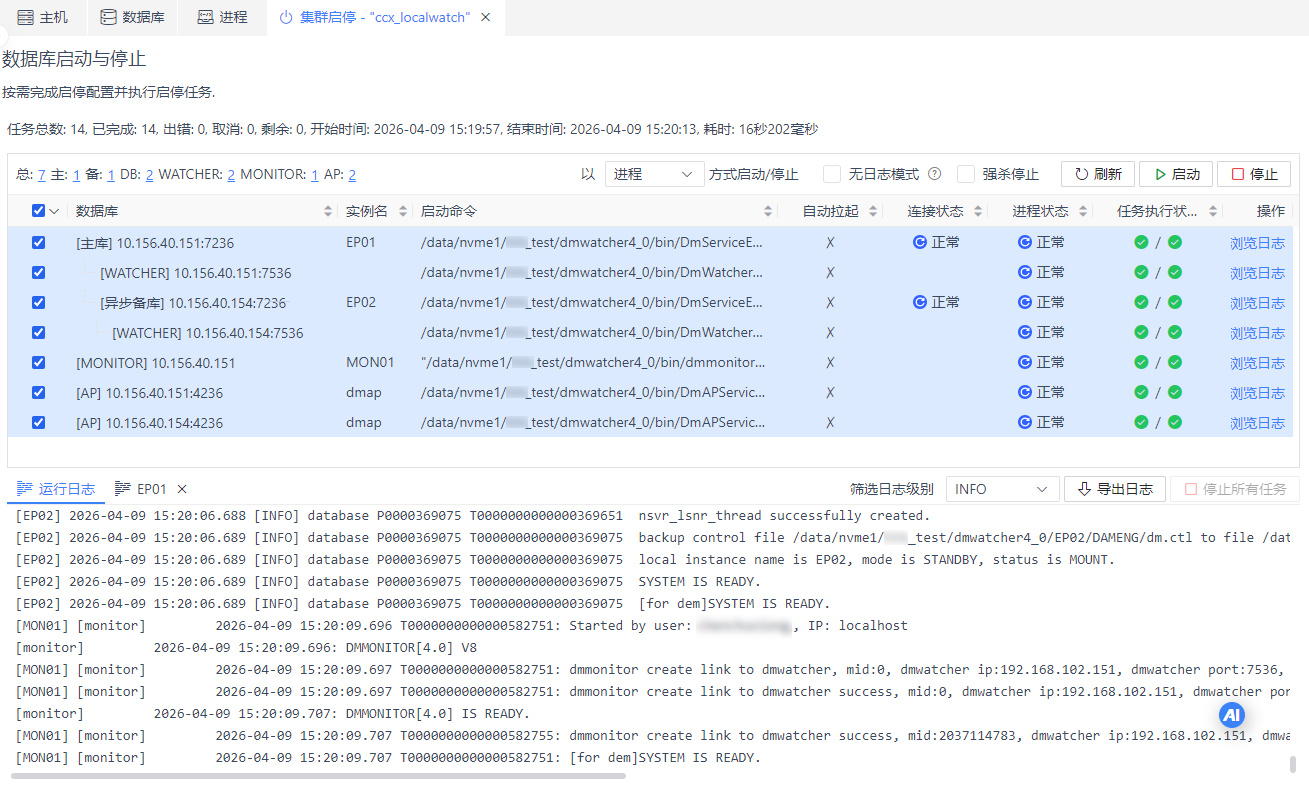1309x792 pixels.
Task: Open the header checkbox selection dropdown arrow
Action: (54, 211)
